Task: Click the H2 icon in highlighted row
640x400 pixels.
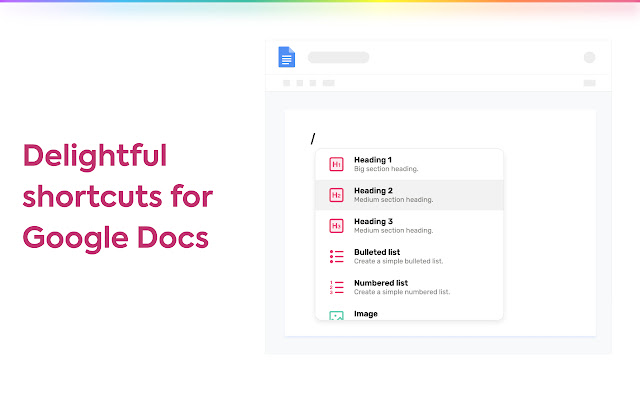Action: 336,195
